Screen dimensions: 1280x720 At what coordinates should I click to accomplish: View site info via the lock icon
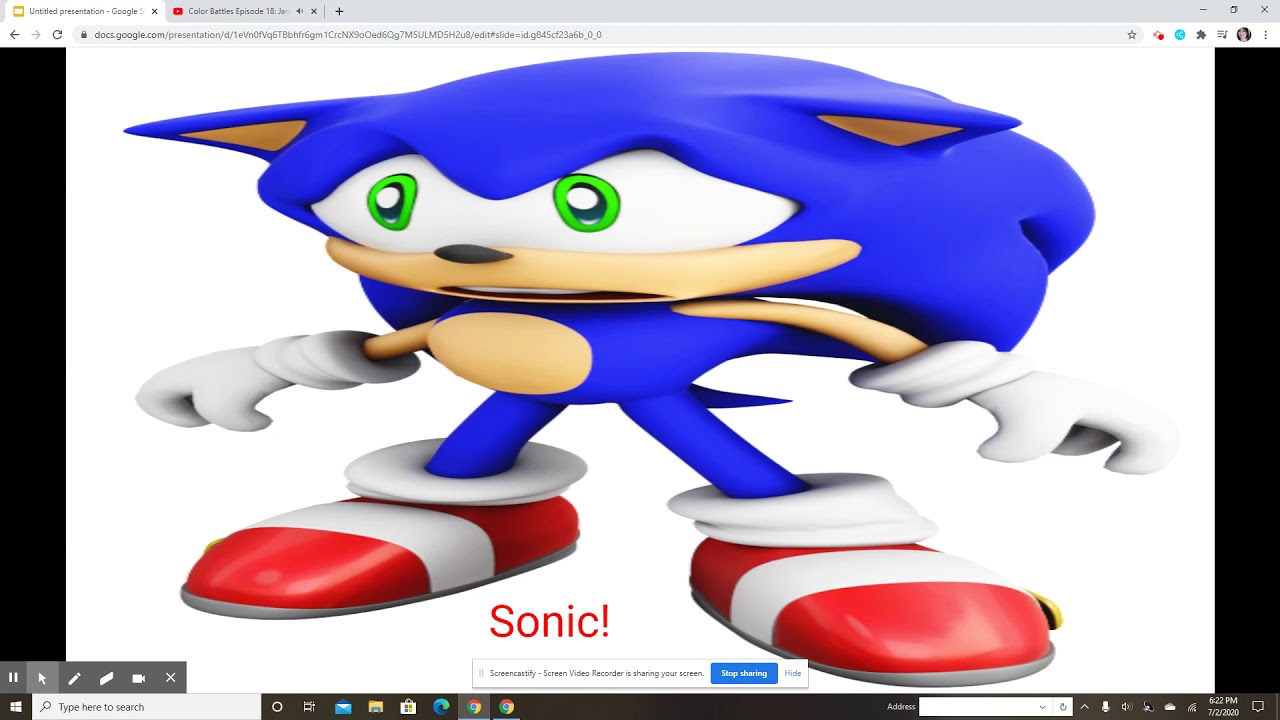(x=84, y=35)
